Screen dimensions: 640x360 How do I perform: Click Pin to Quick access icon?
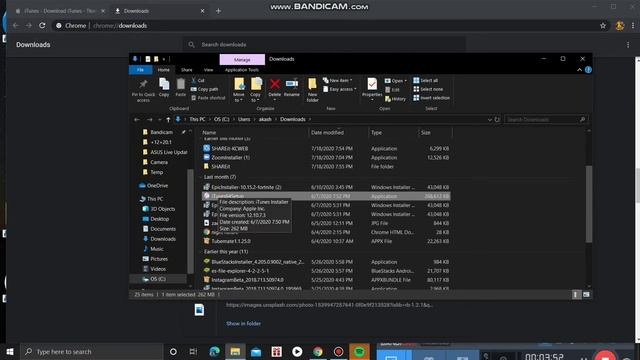click(x=143, y=84)
